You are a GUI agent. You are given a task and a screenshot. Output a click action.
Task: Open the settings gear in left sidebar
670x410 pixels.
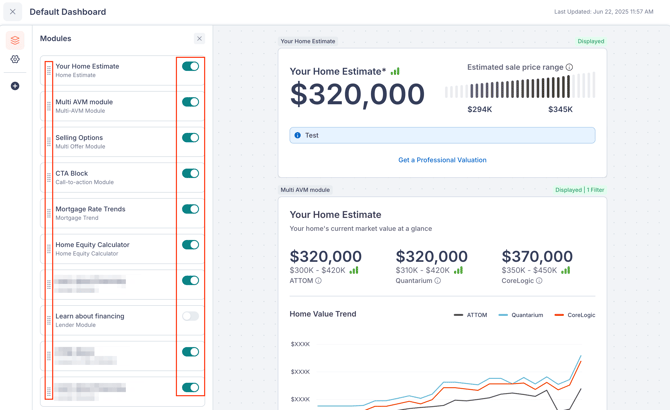pyautogui.click(x=15, y=60)
